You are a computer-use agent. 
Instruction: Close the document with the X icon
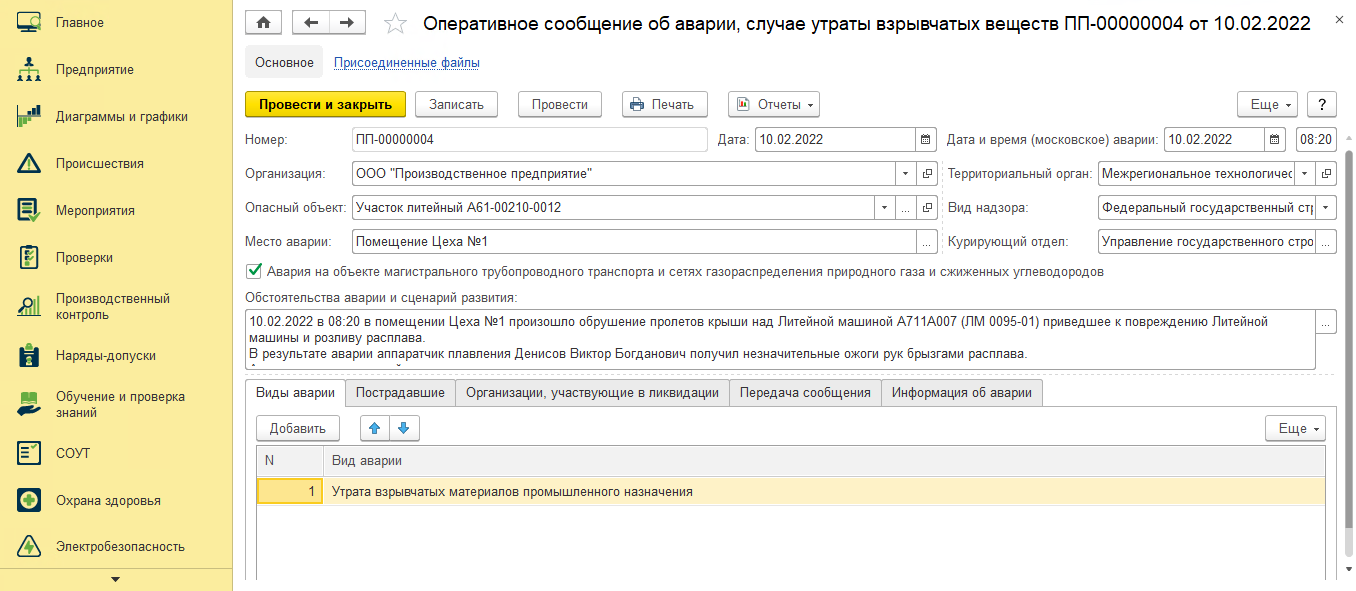click(x=1339, y=20)
